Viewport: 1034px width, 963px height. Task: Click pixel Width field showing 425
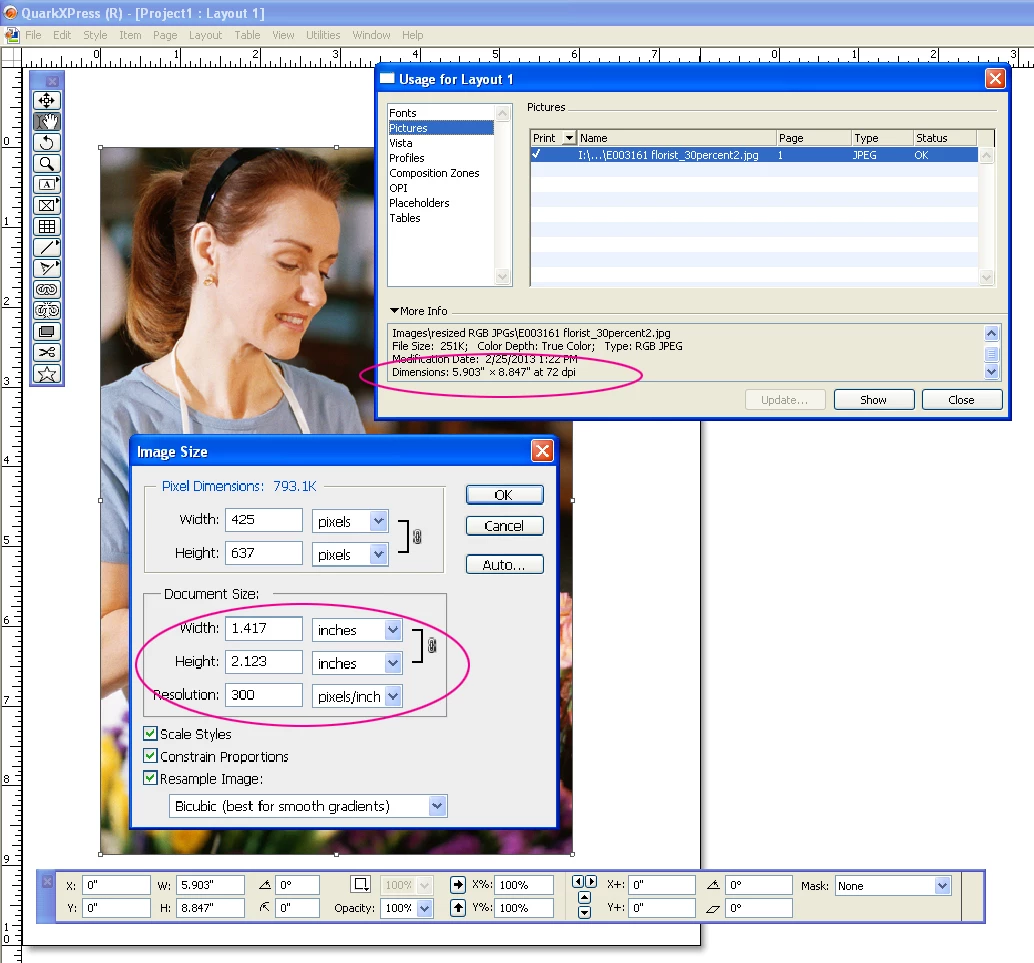click(x=264, y=520)
